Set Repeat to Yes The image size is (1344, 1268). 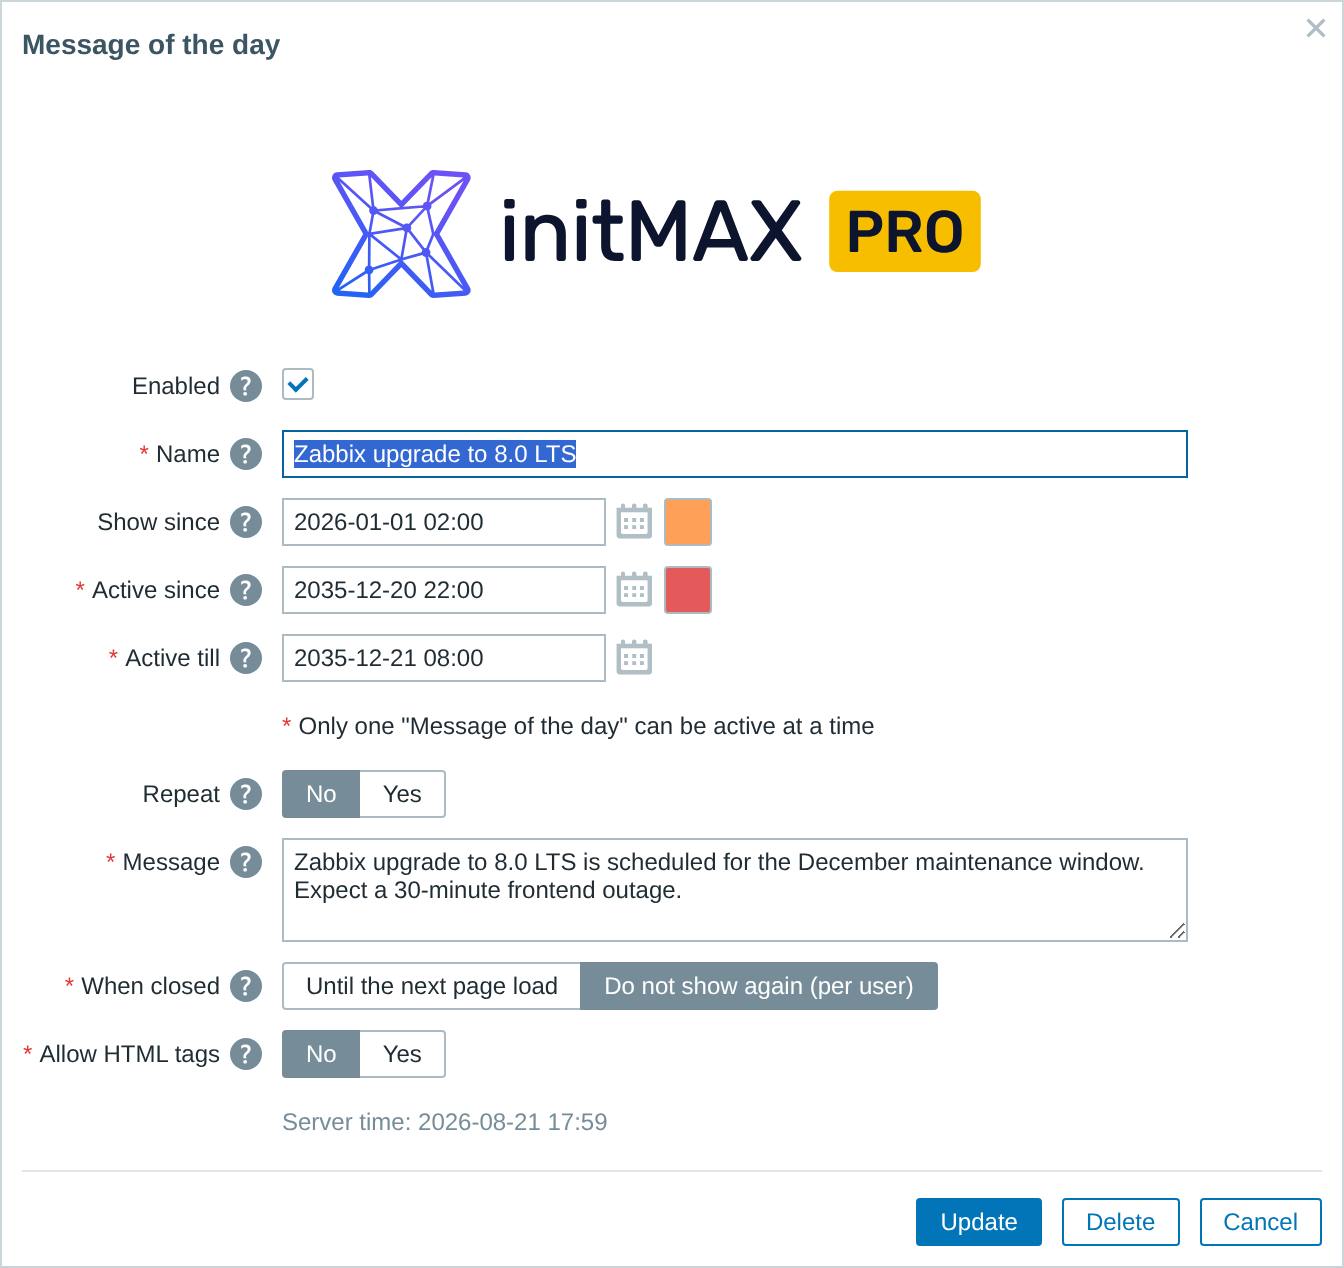pyautogui.click(x=402, y=794)
